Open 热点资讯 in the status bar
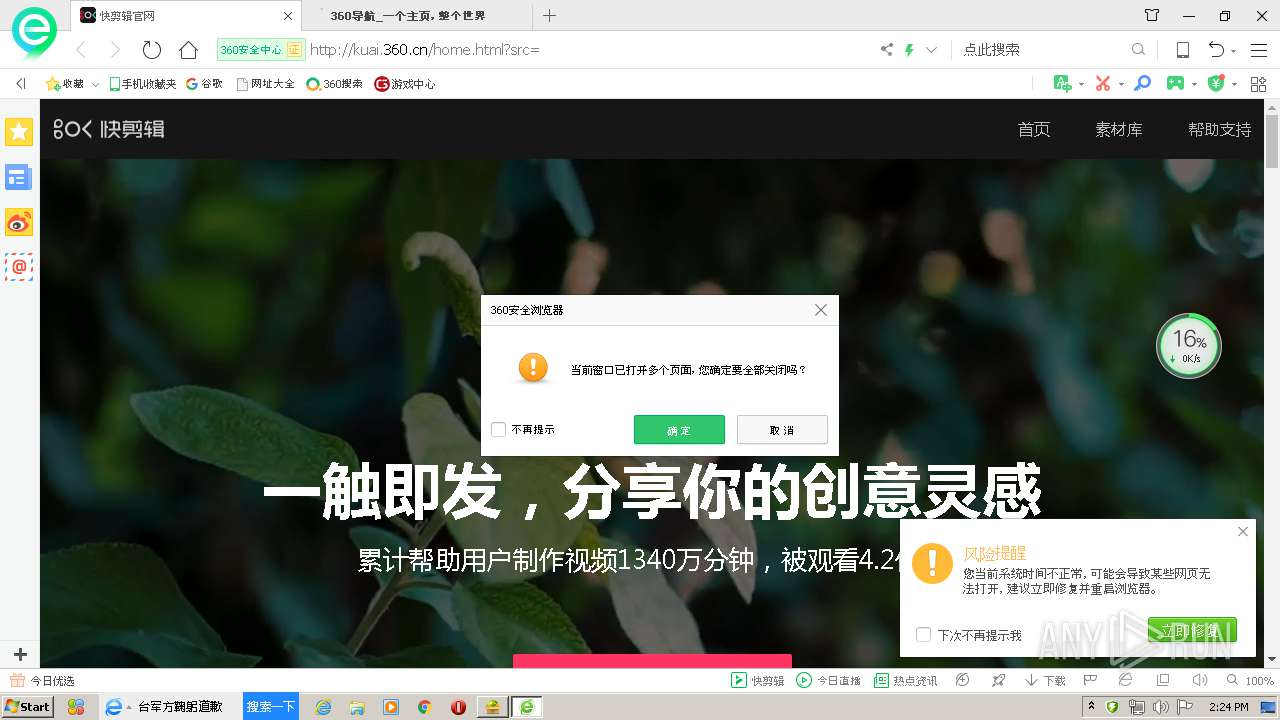Screen dimensions: 1280x720 [x=905, y=680]
